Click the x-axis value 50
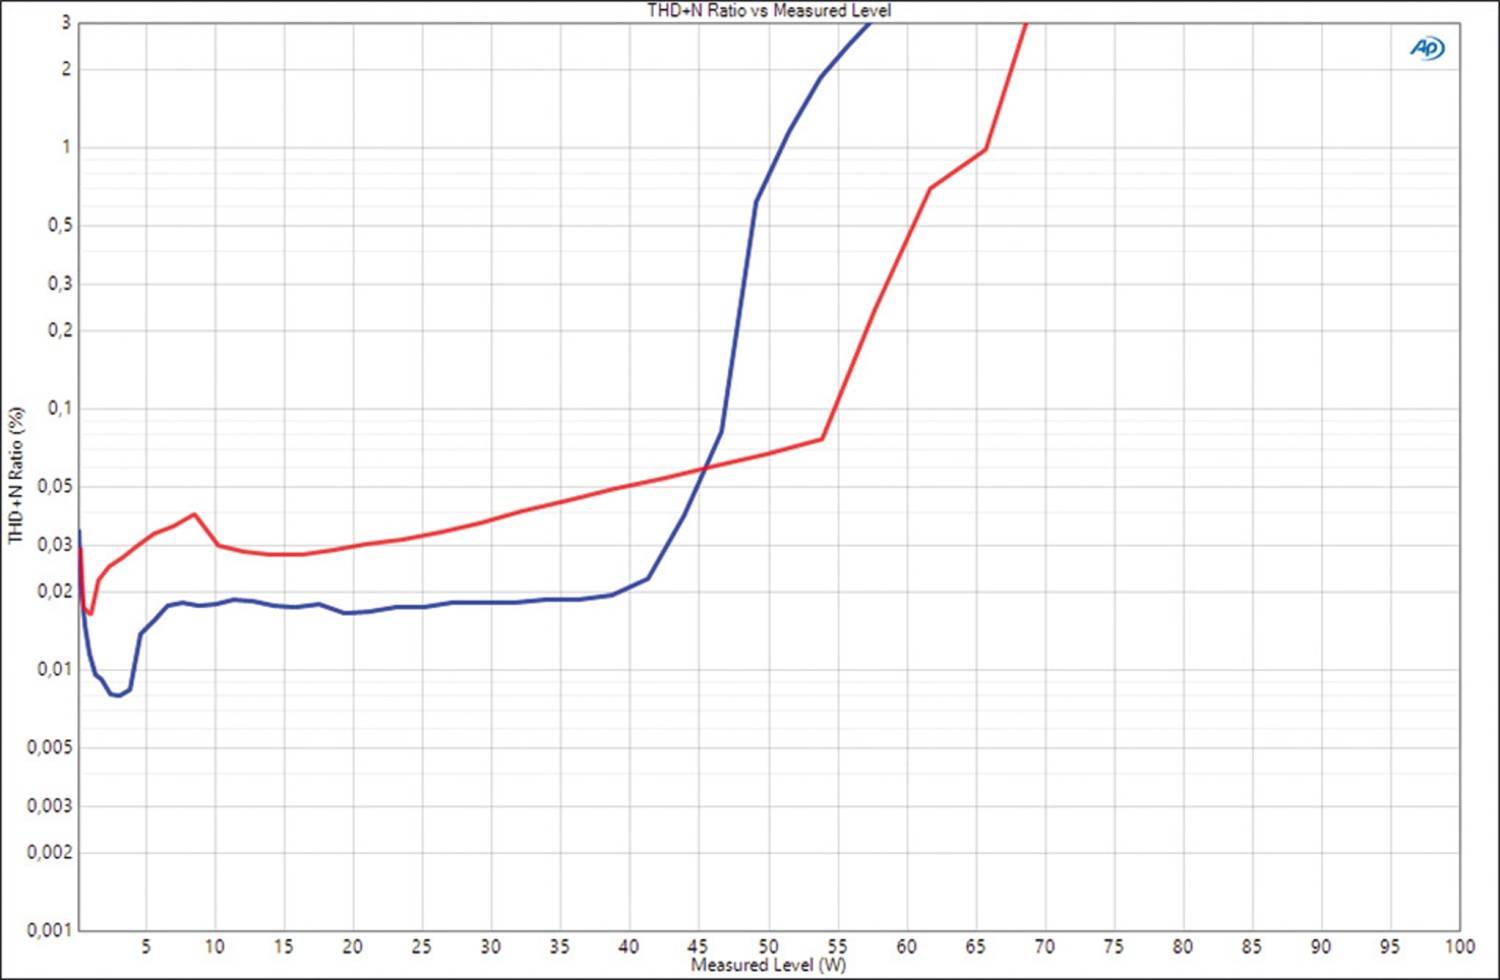This screenshot has width=1500, height=980. tap(768, 946)
